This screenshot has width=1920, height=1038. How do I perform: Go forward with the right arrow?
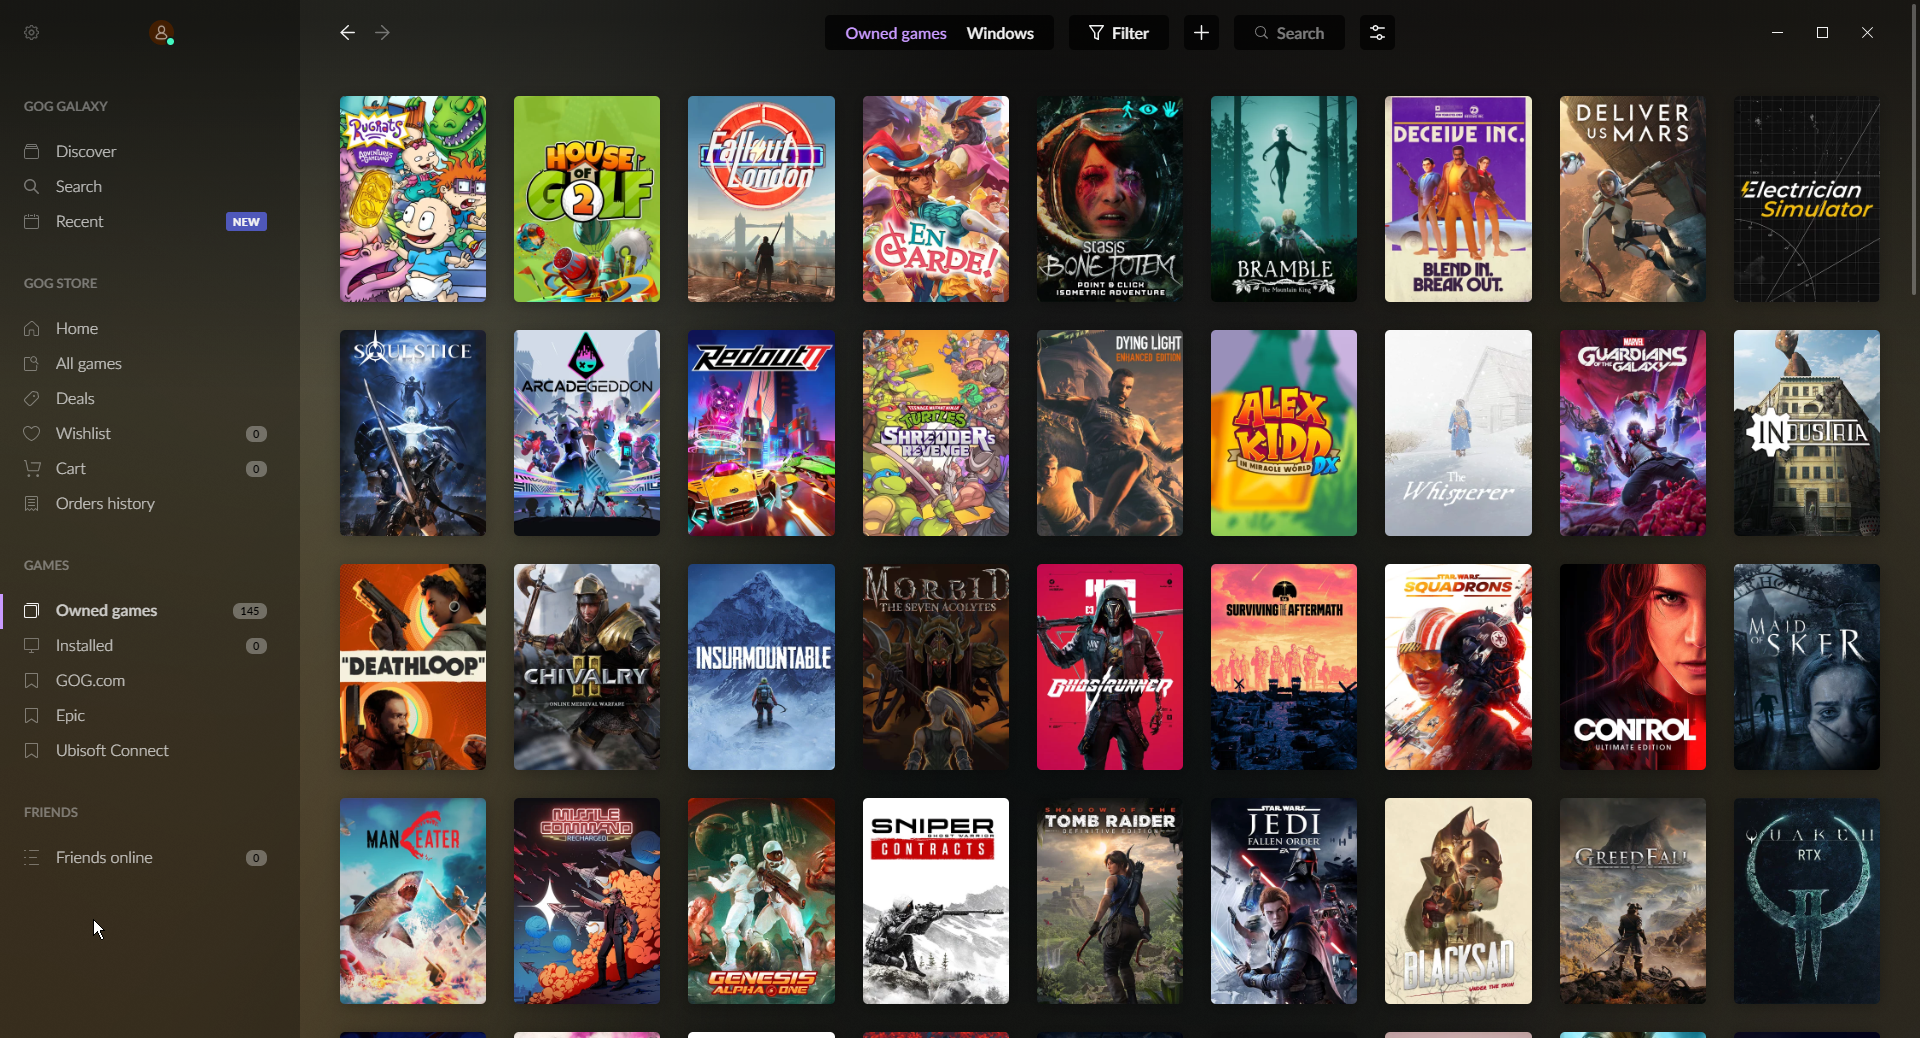coord(382,33)
